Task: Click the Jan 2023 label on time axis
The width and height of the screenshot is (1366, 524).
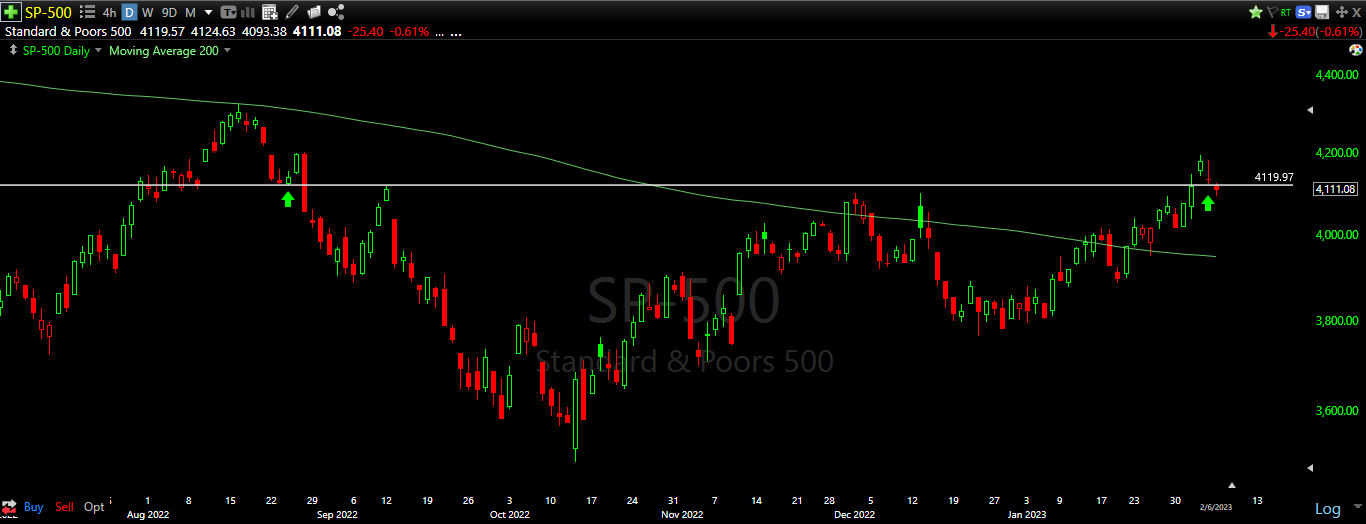Action: (x=1026, y=514)
